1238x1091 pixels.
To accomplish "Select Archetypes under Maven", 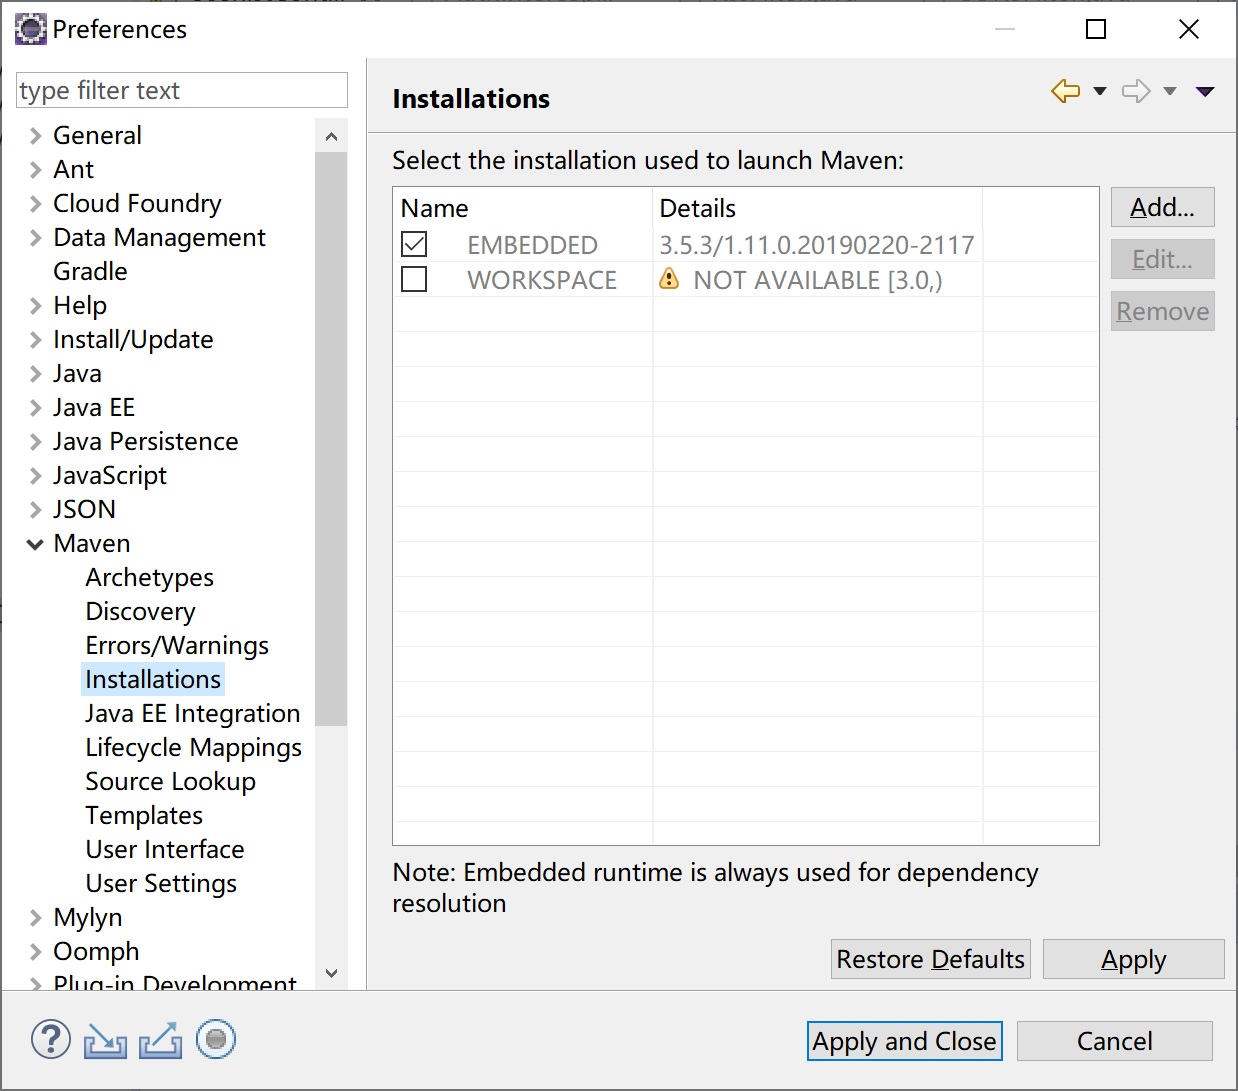I will click(150, 578).
